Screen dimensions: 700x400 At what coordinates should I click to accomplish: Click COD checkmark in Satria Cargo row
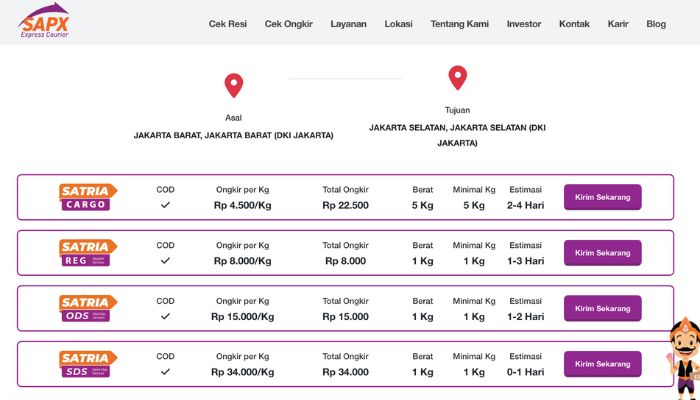point(165,205)
